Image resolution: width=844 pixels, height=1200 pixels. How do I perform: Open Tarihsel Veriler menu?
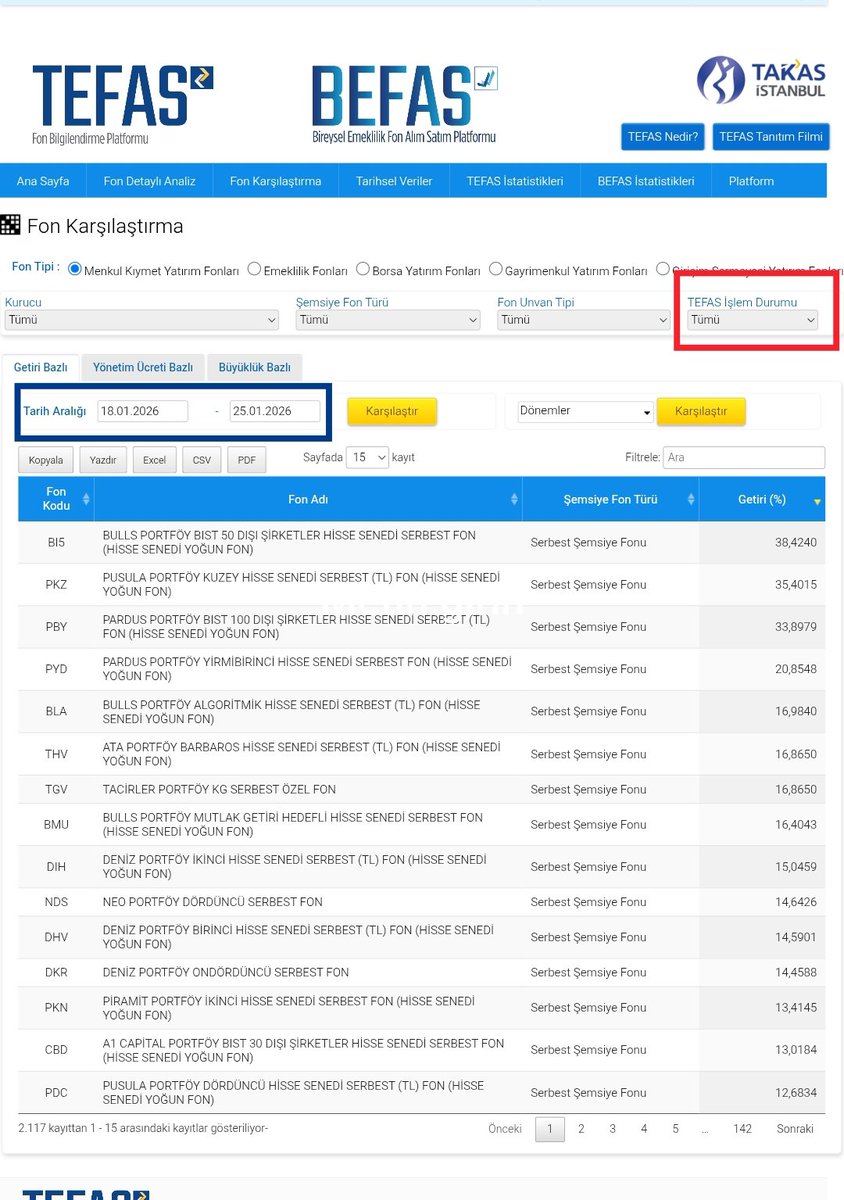click(x=394, y=181)
